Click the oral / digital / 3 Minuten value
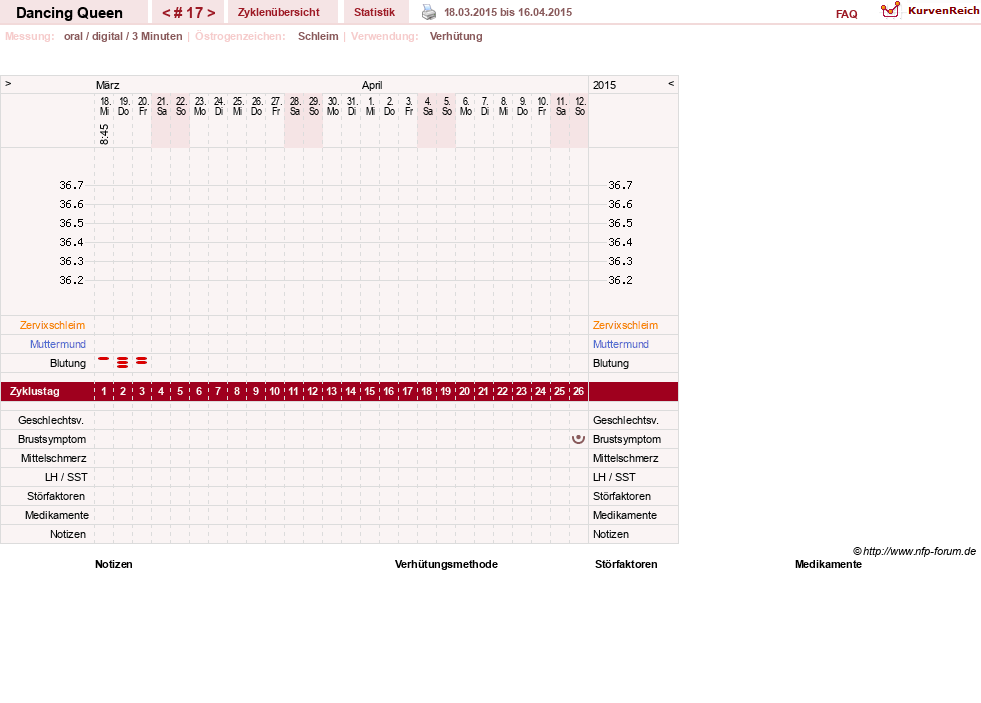 123,36
